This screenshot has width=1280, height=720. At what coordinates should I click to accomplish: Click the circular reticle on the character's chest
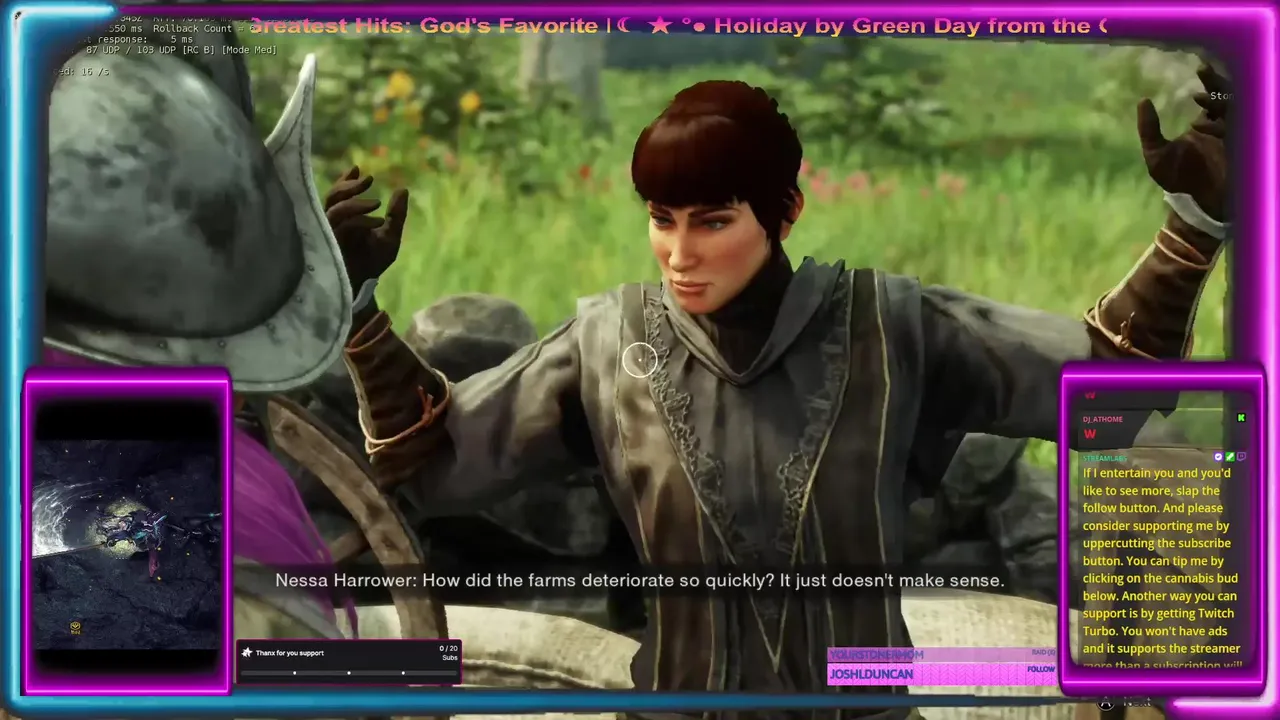click(x=640, y=360)
